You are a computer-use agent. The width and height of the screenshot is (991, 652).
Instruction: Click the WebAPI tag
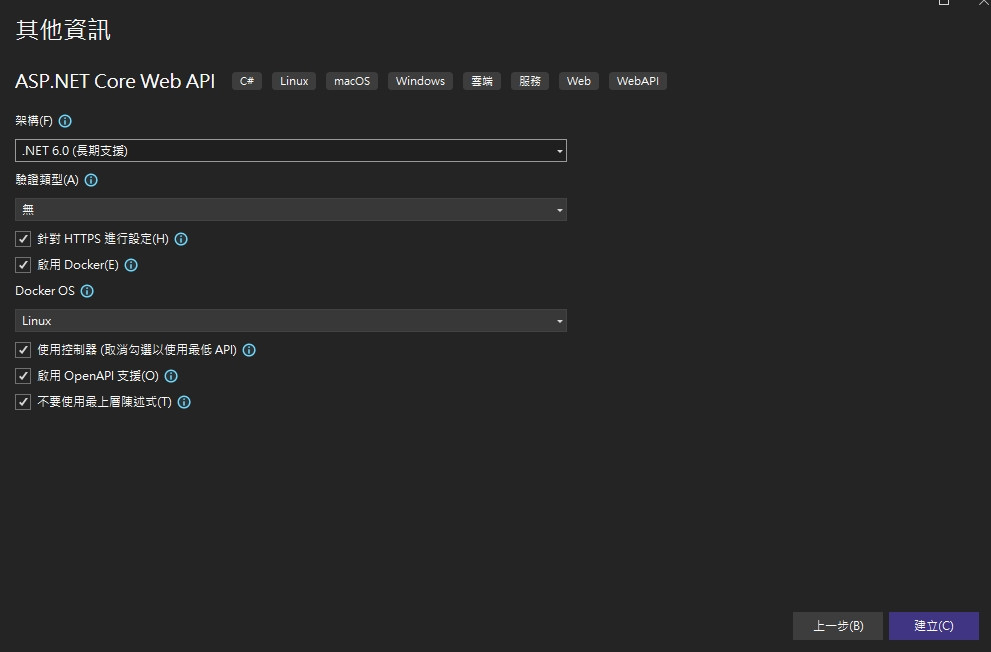pos(638,81)
